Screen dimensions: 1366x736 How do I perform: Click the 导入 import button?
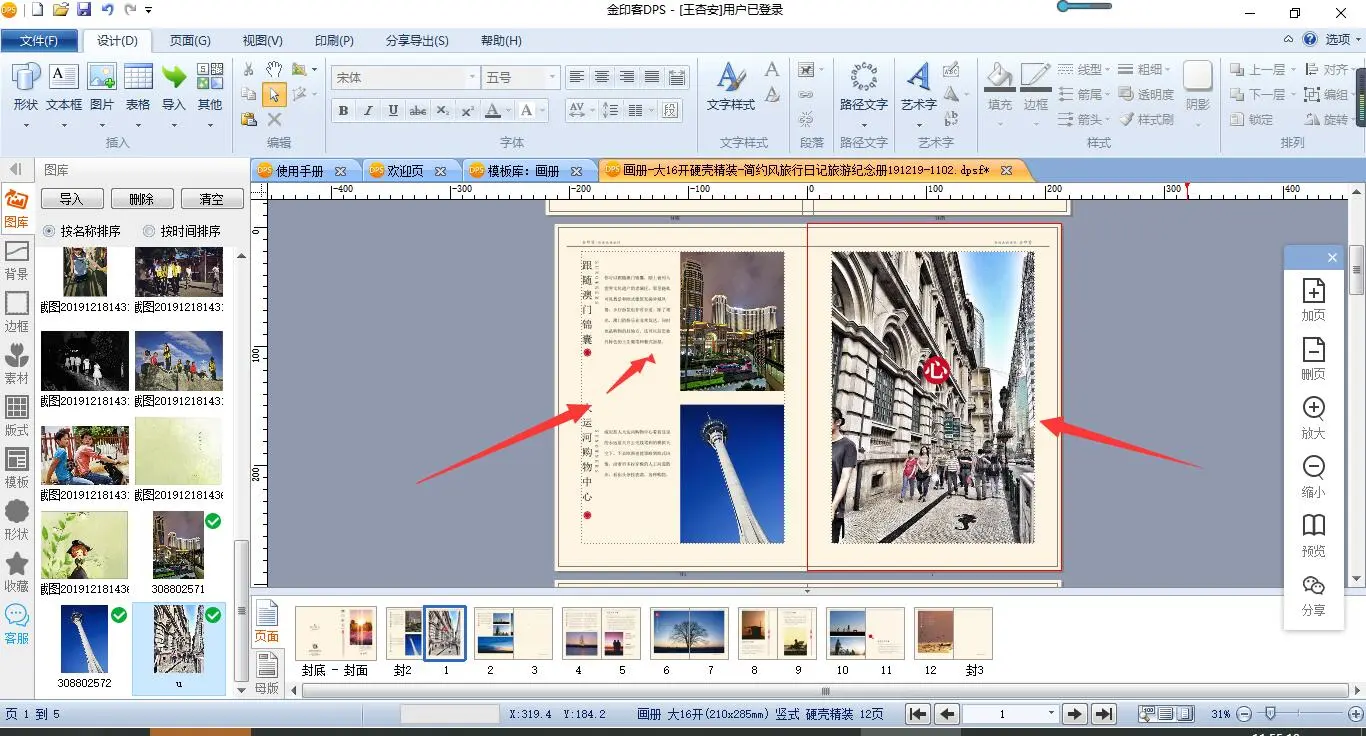(71, 199)
